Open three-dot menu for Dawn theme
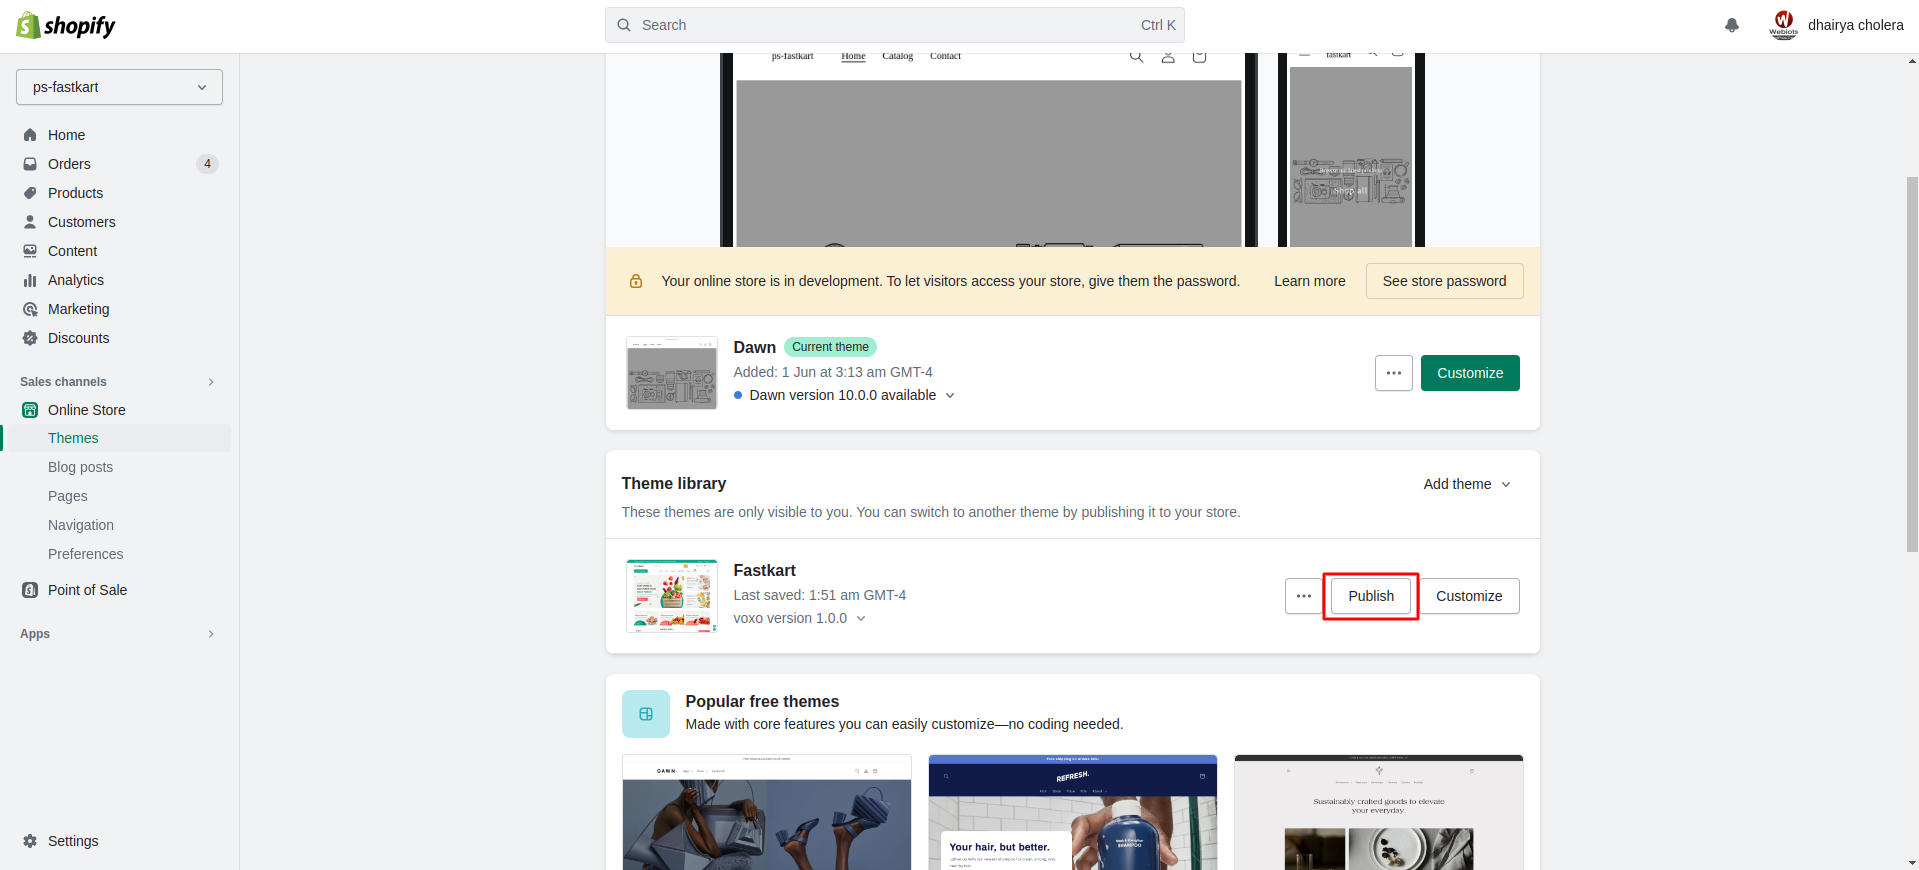Viewport: 1919px width, 870px height. pos(1393,373)
